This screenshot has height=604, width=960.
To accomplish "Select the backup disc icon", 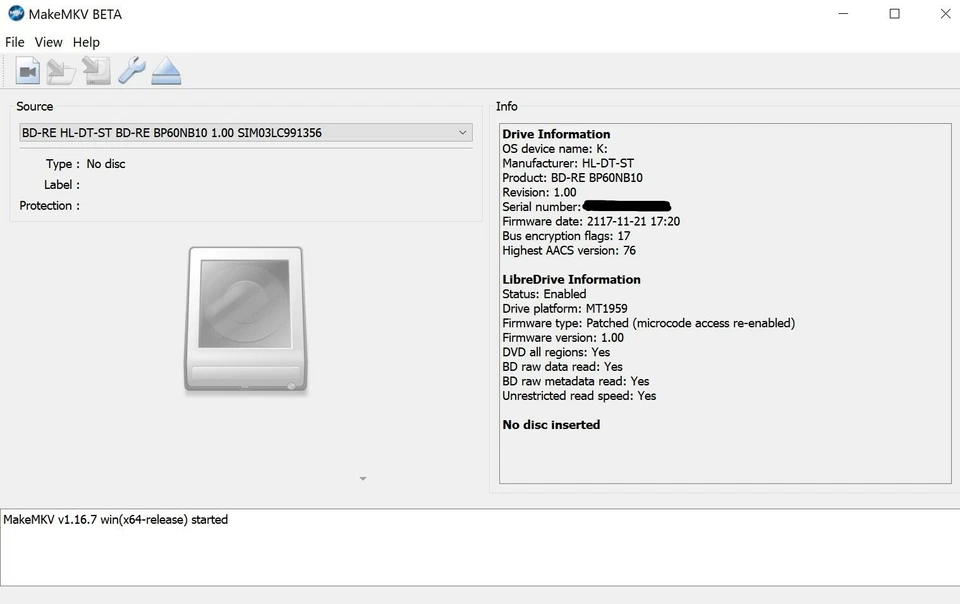I will point(94,70).
